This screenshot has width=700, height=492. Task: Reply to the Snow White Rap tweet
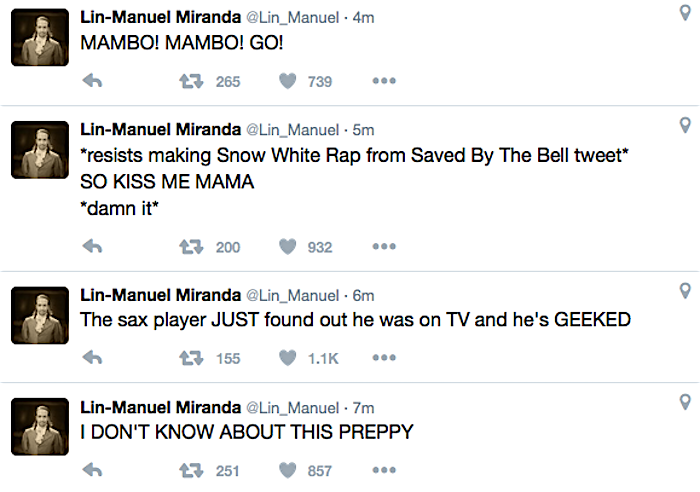[x=92, y=247]
